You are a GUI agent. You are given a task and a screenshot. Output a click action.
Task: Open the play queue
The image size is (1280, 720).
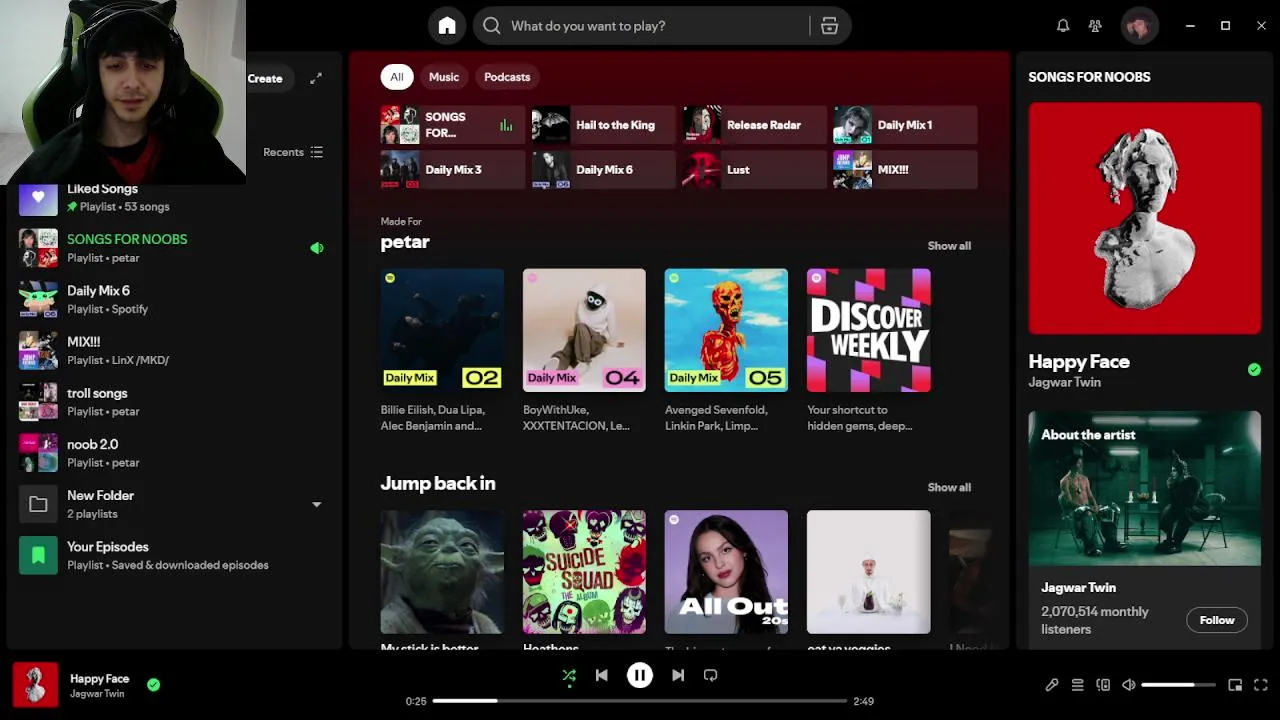coord(1077,685)
